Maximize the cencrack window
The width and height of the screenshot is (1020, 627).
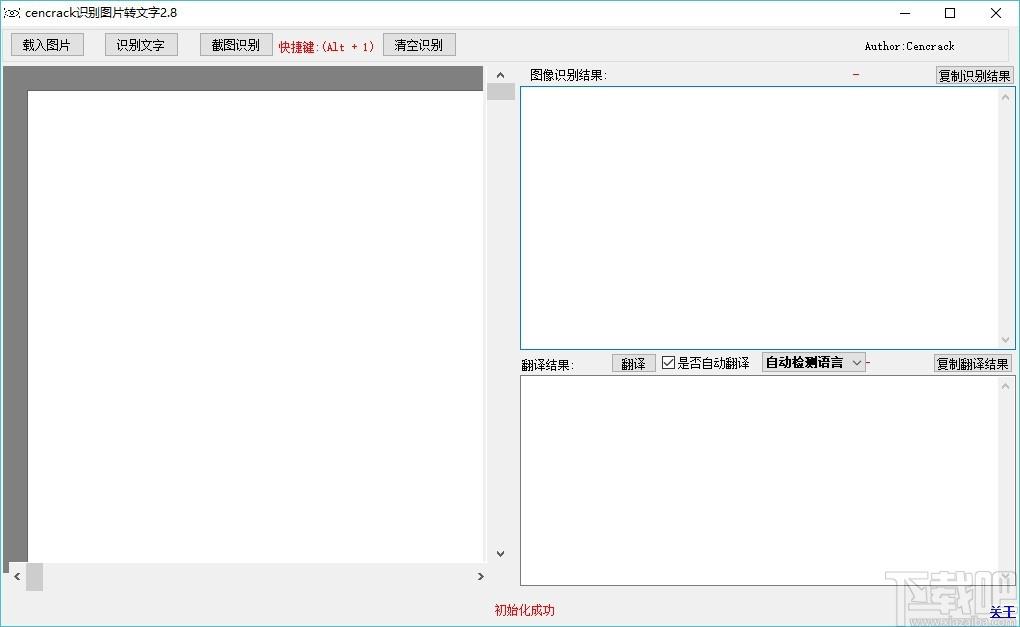[950, 13]
